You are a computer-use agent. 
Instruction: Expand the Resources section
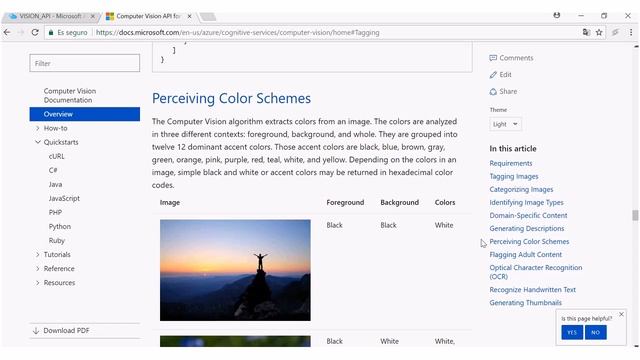click(38, 282)
